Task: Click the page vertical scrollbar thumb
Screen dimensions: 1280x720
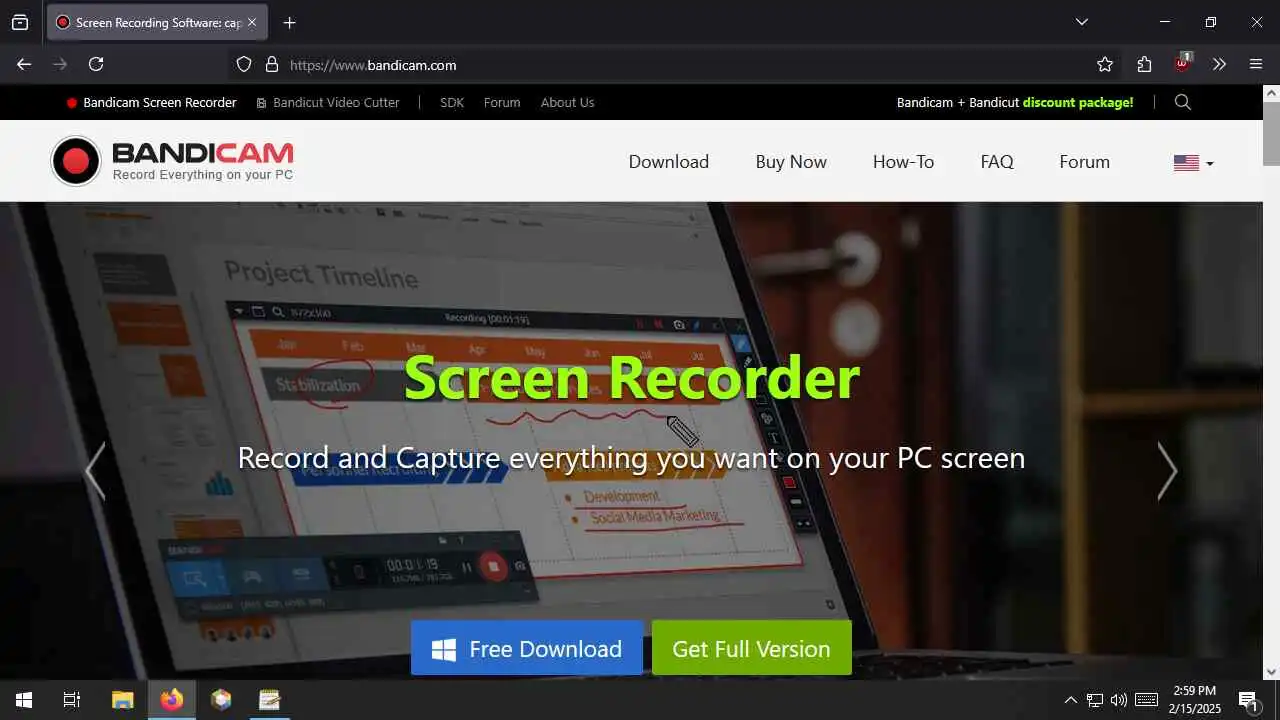Action: 1271,132
